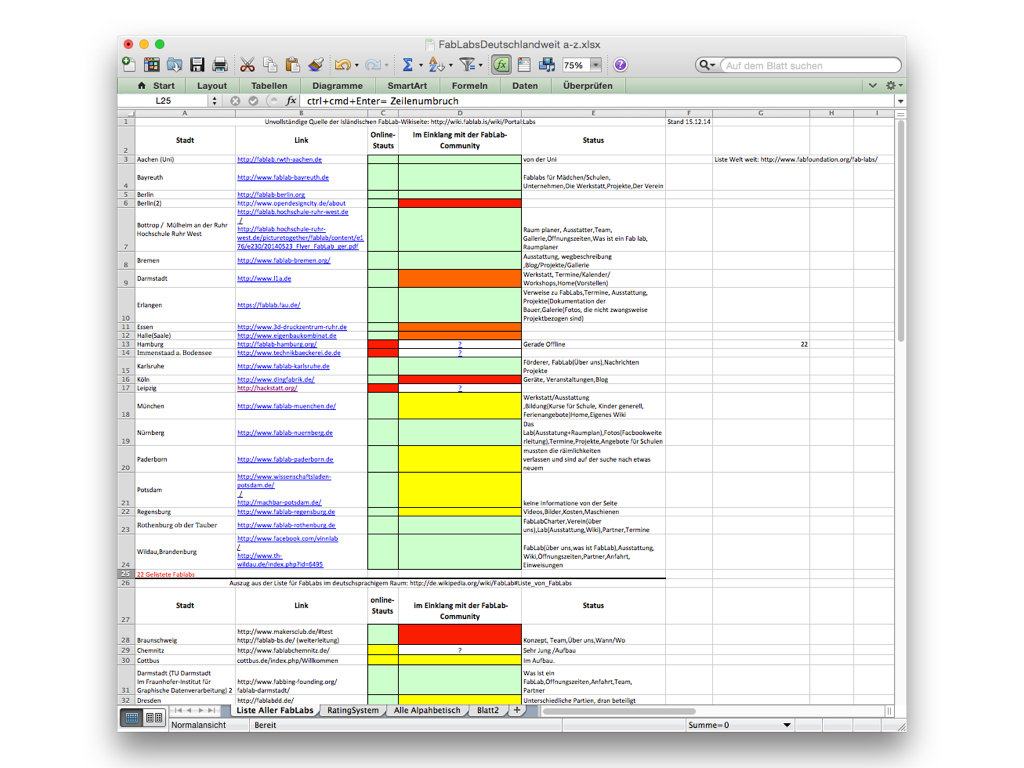Open Help with the purple question mark
This screenshot has height=768, width=1024.
point(620,65)
